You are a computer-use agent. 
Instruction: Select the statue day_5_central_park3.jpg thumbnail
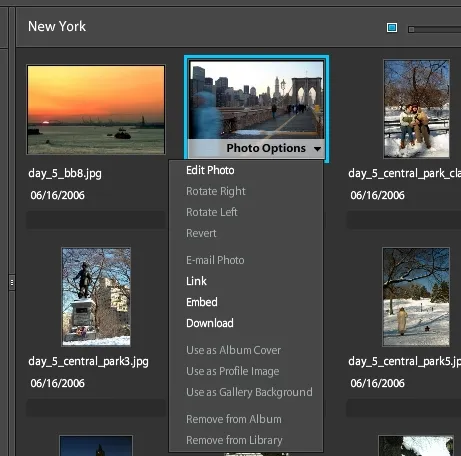coord(96,297)
